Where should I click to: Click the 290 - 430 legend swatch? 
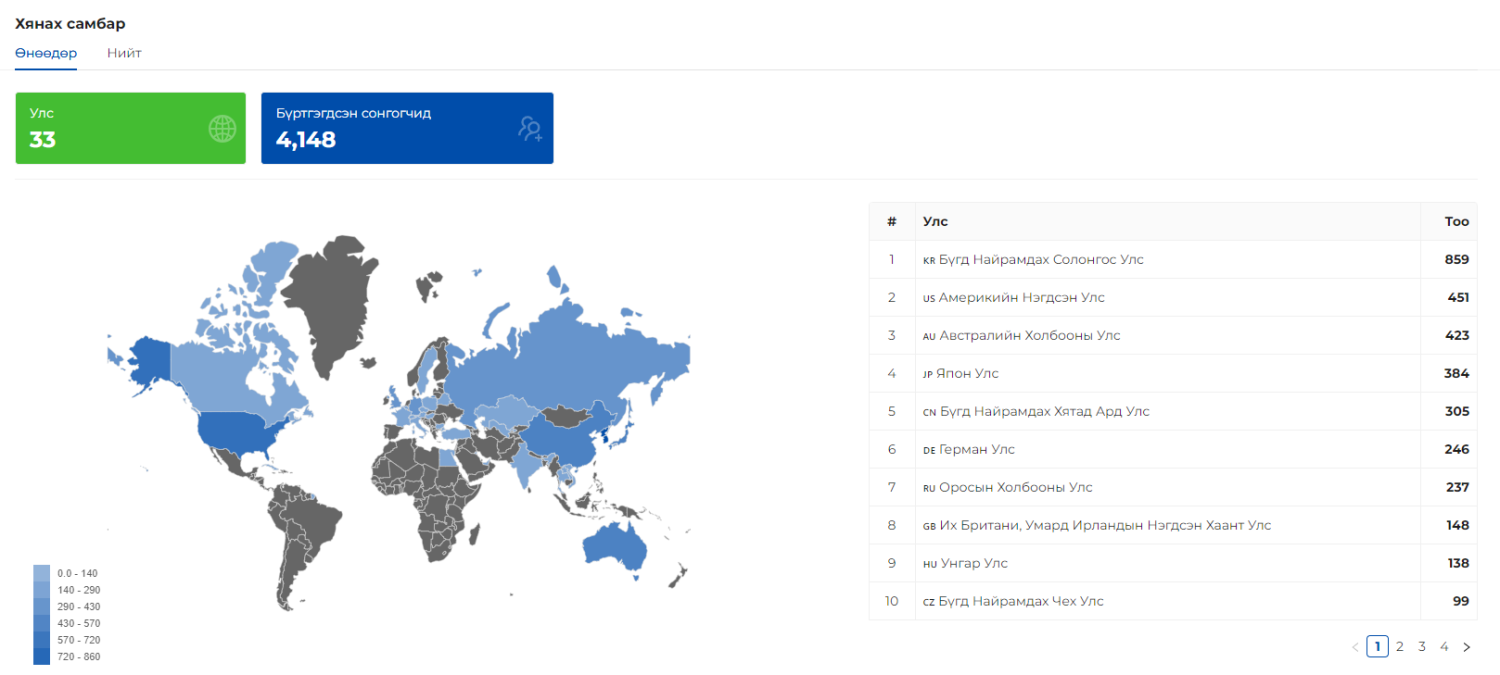41,607
